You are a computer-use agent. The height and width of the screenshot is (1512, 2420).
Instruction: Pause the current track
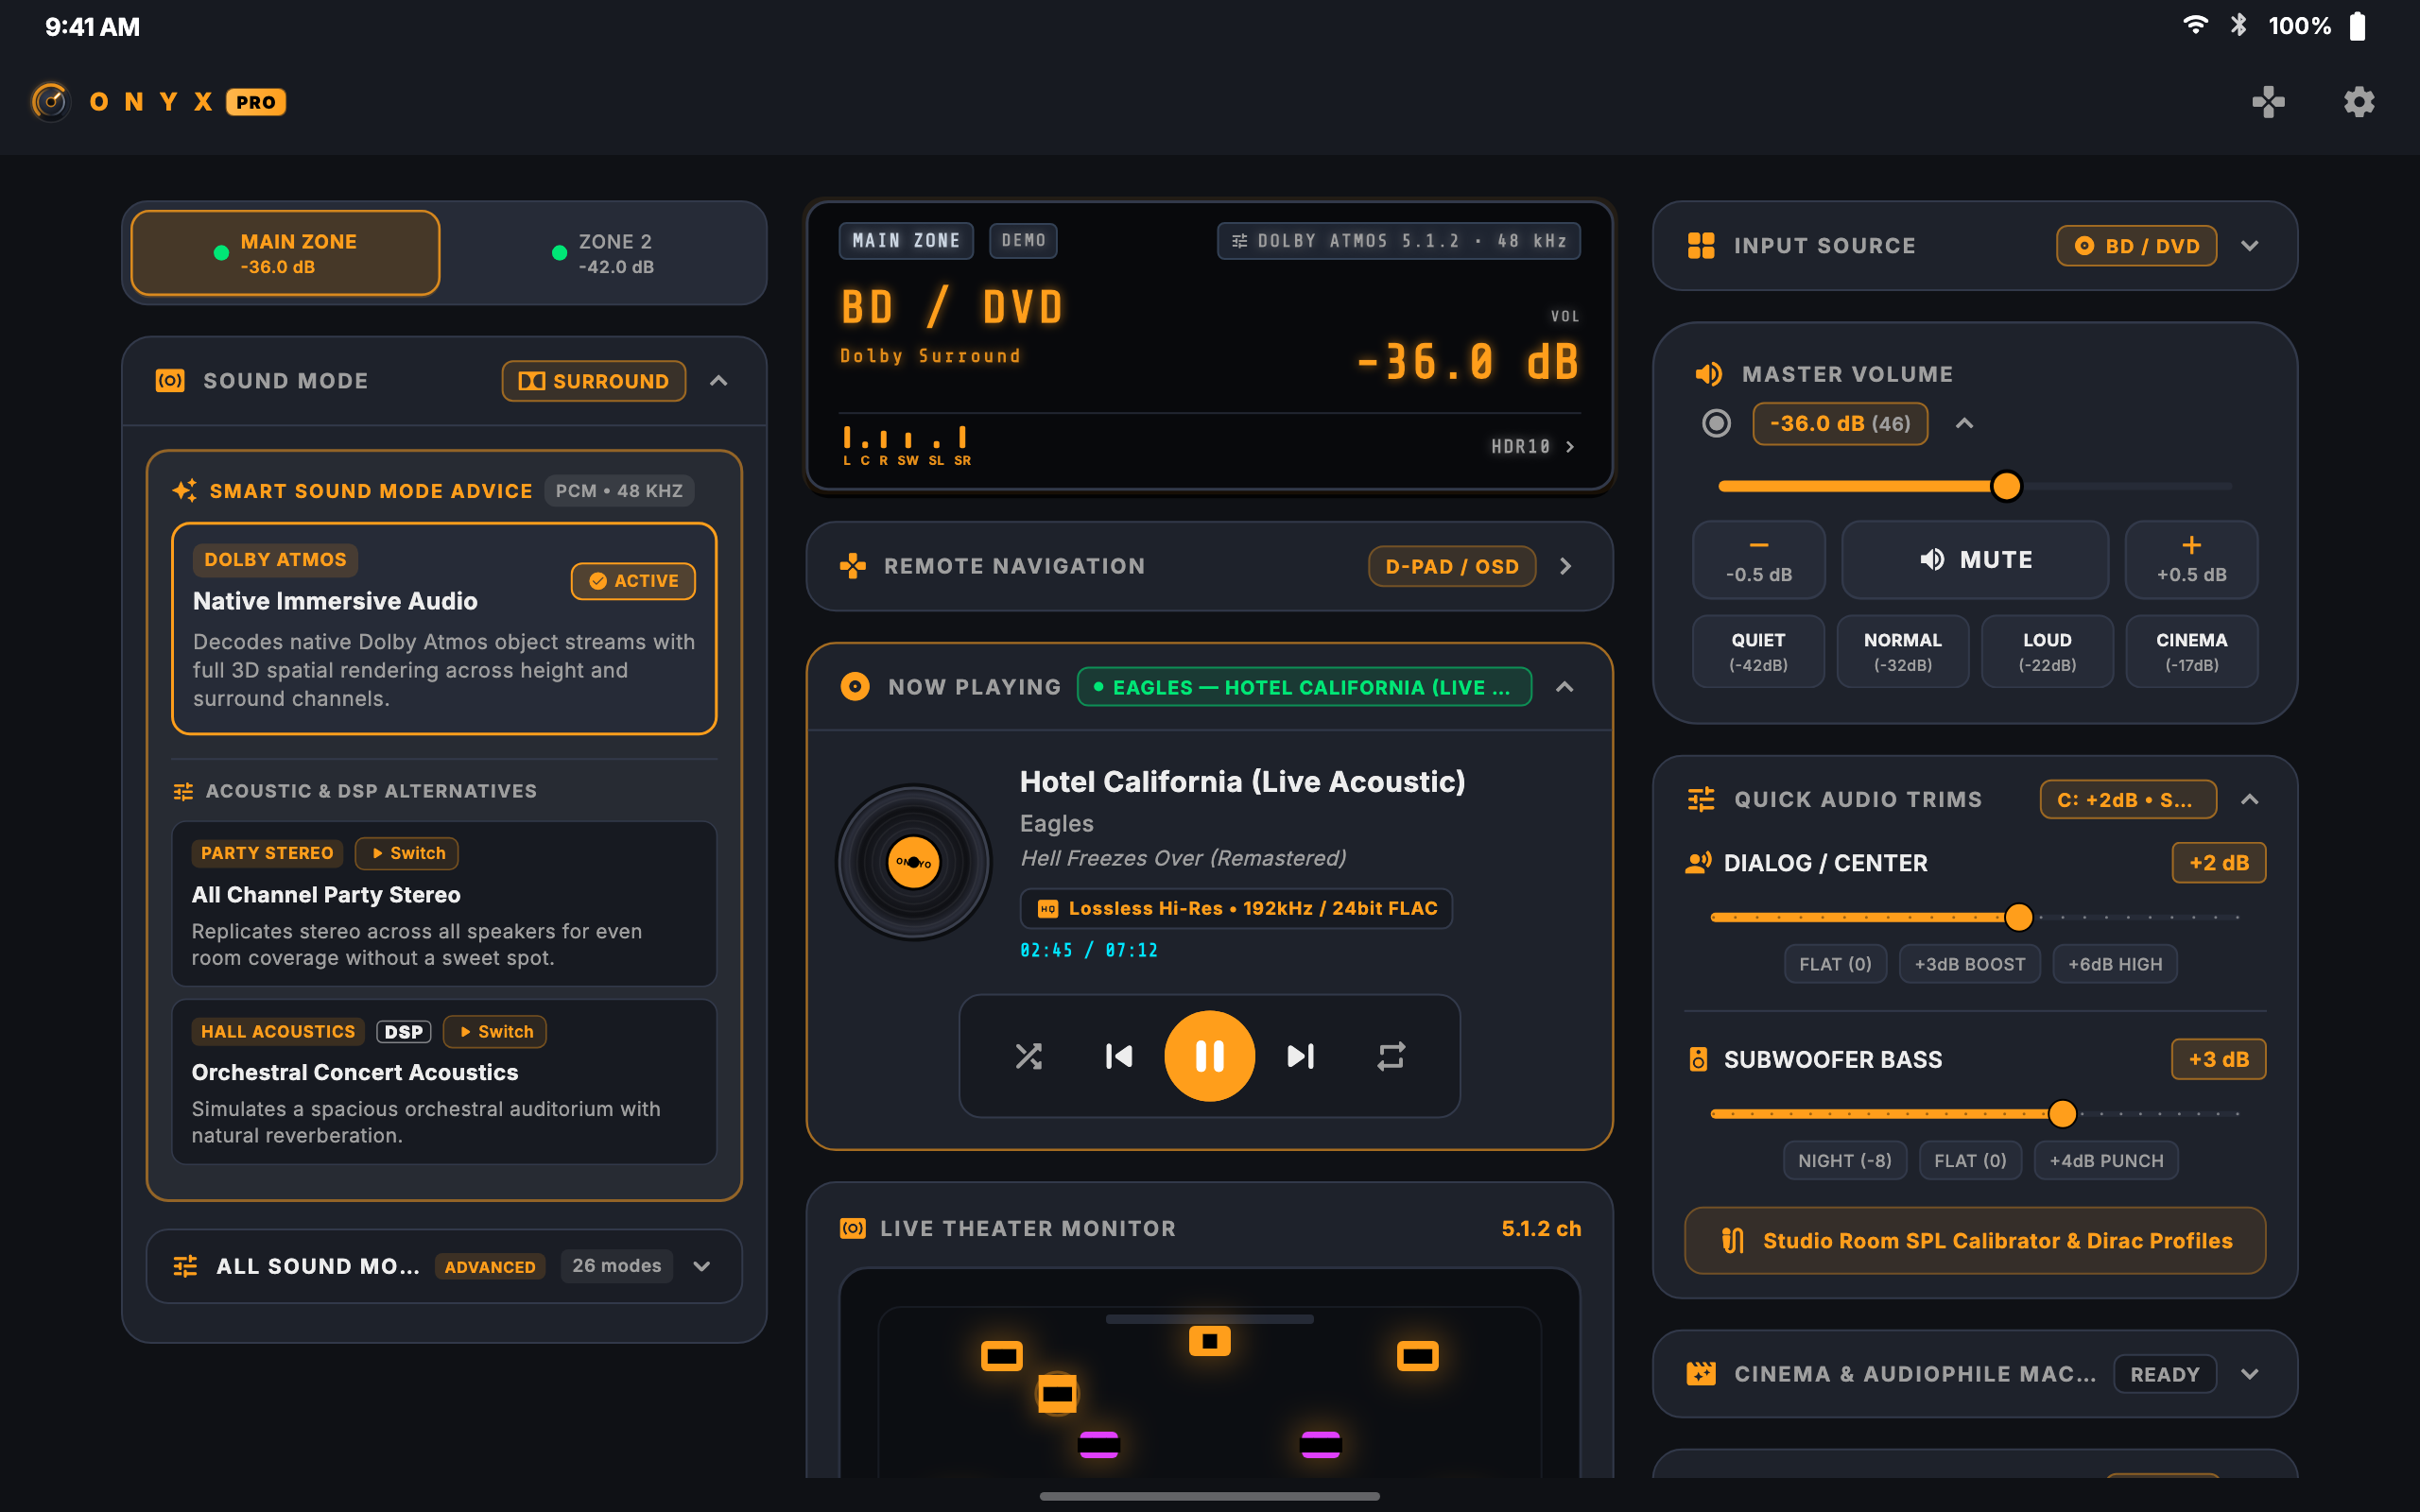pyautogui.click(x=1209, y=1056)
